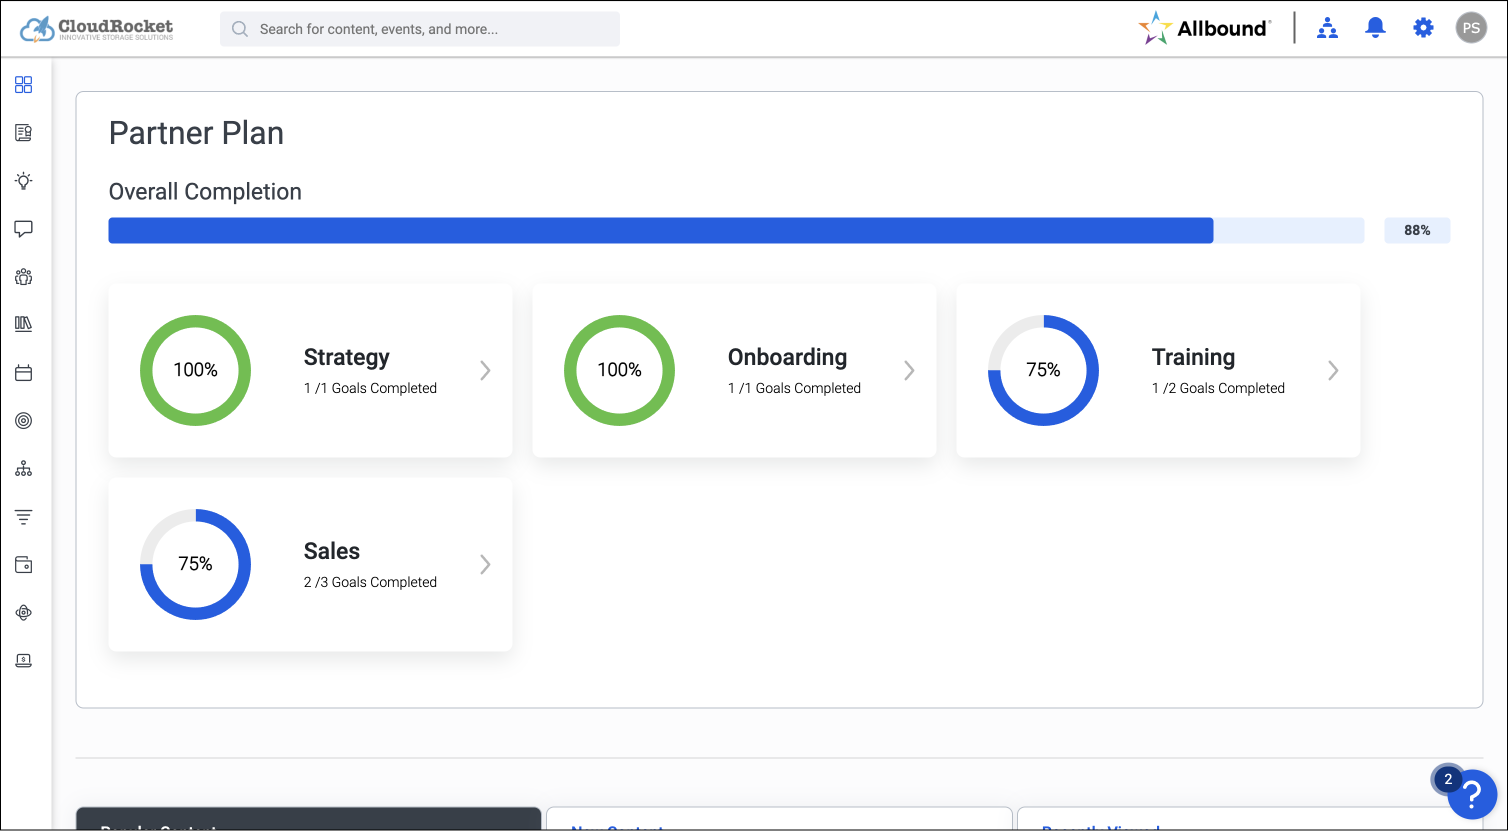1508x831 pixels.
Task: Expand the Onboarding card chevron
Action: [x=909, y=371]
